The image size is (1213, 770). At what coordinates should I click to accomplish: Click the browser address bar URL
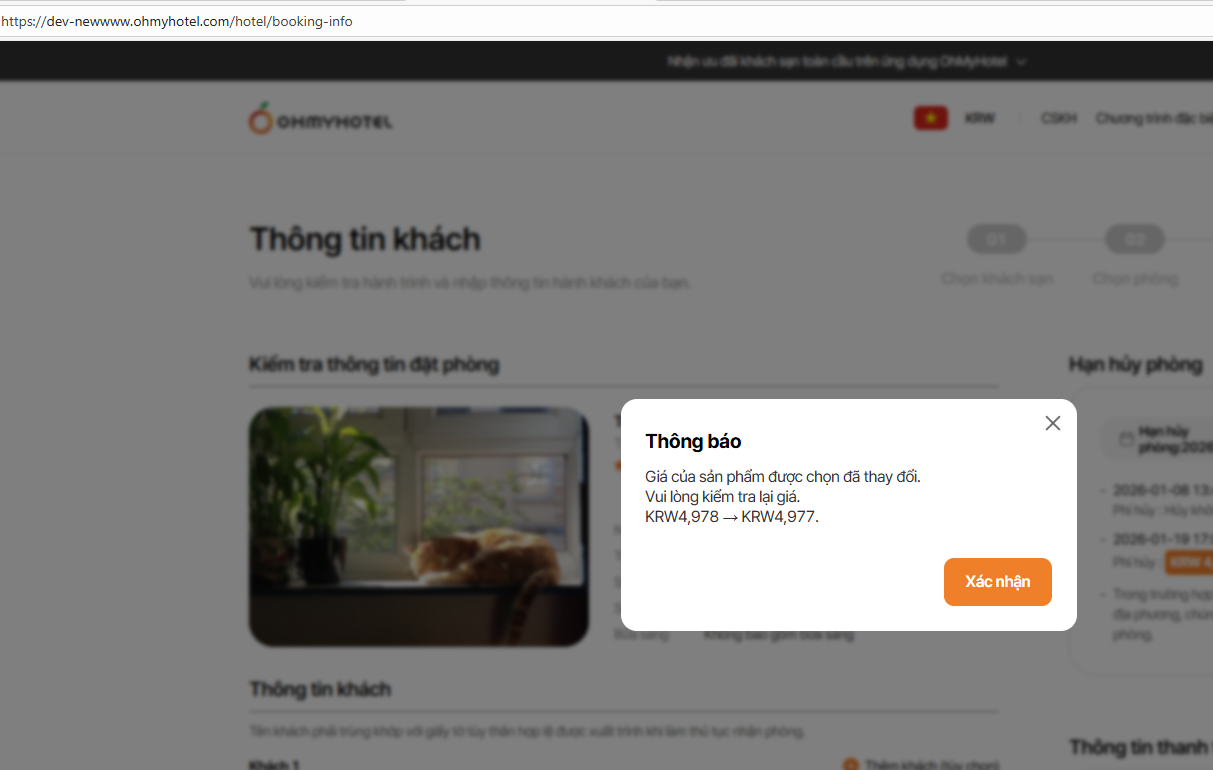(177, 21)
